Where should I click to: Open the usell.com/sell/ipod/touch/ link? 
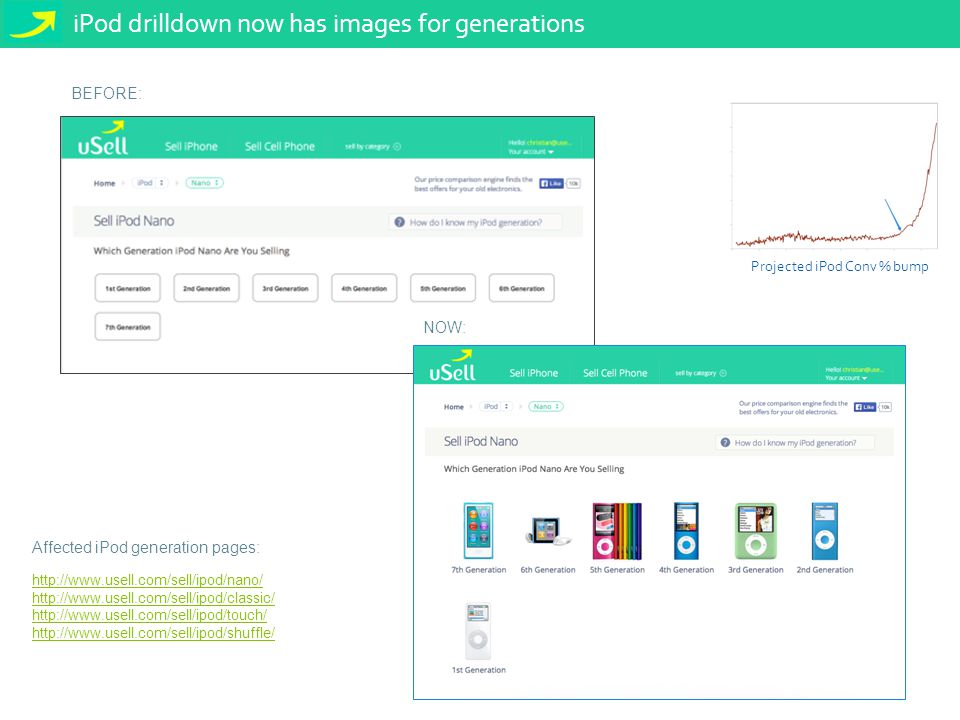pyautogui.click(x=149, y=615)
